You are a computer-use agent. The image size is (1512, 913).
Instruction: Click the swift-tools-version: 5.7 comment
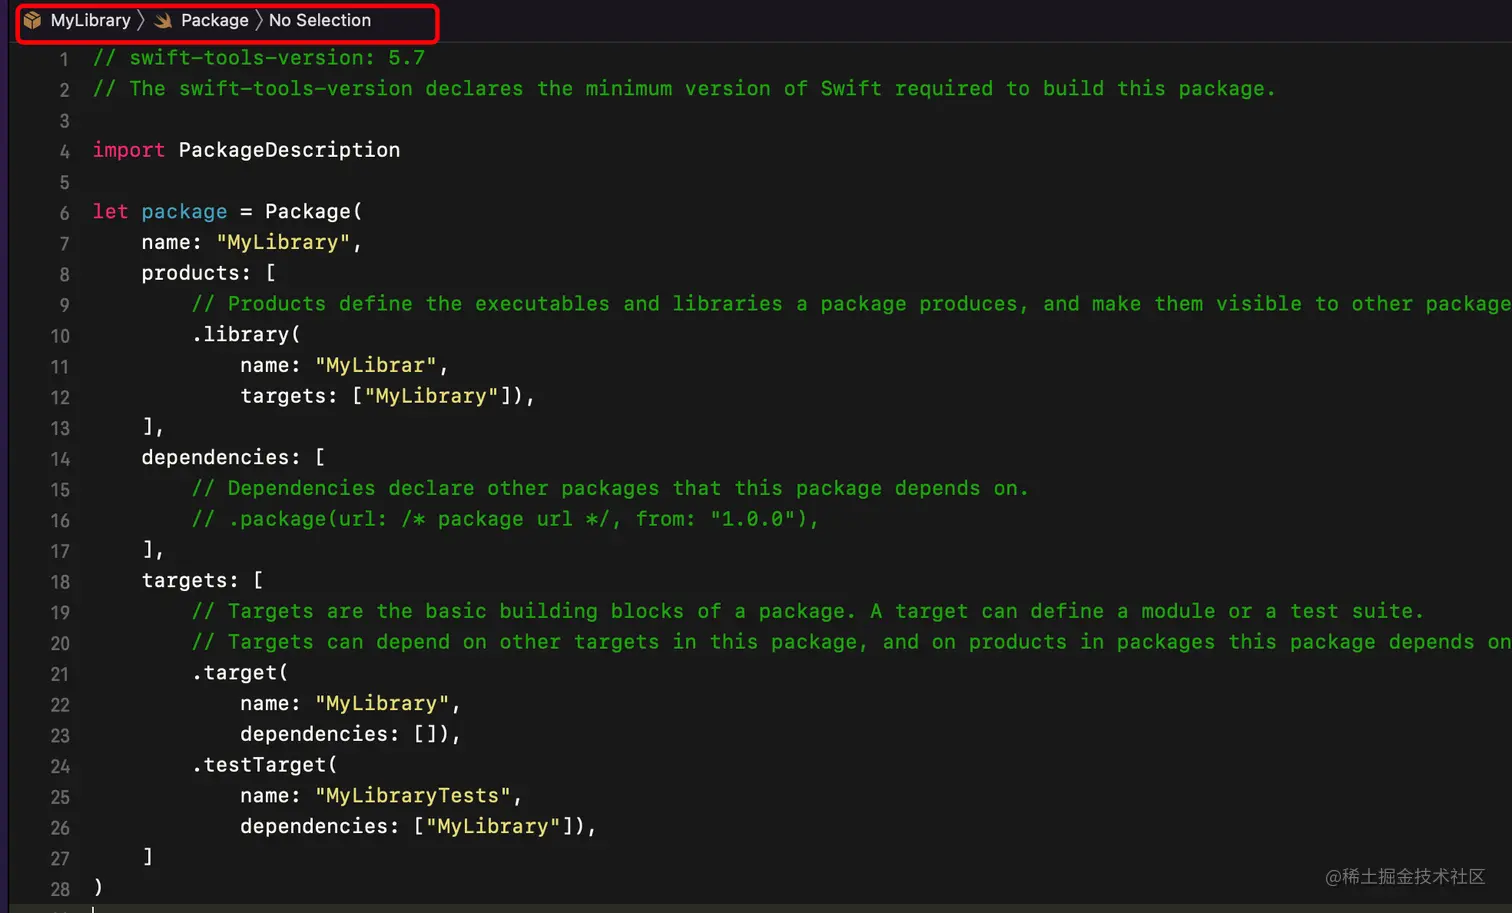click(x=259, y=58)
